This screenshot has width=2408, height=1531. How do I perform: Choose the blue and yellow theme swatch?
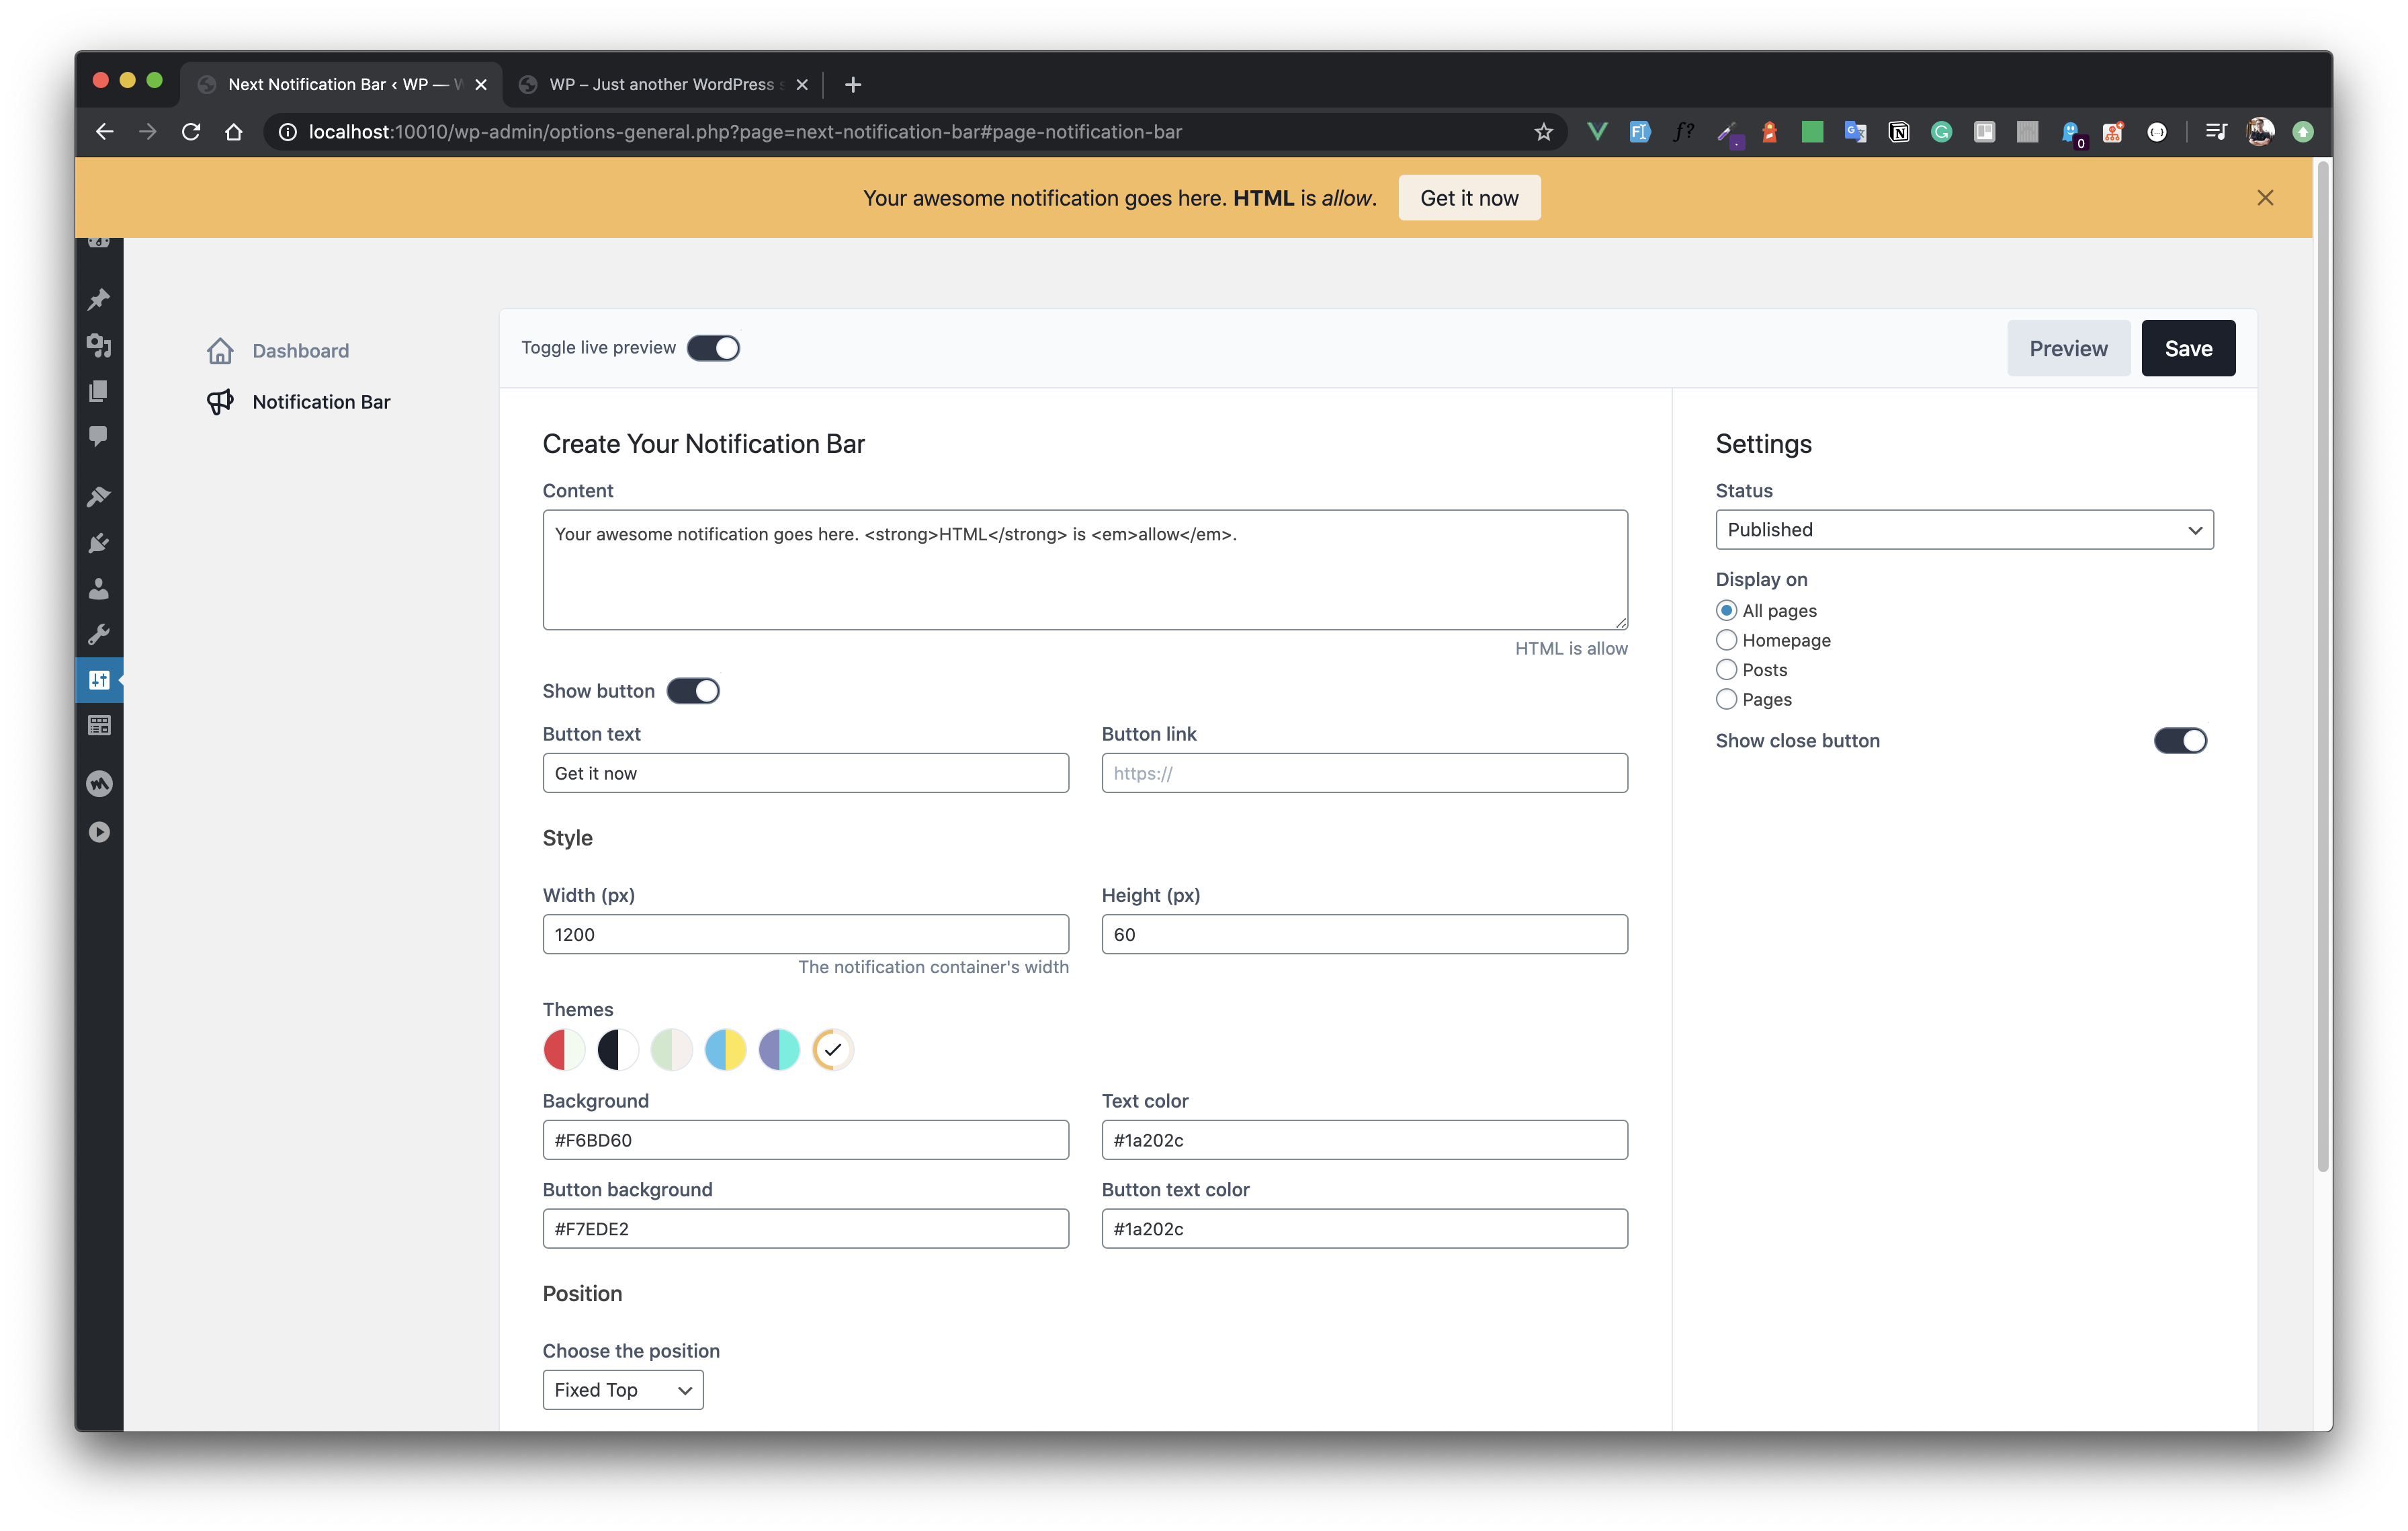click(x=725, y=1050)
